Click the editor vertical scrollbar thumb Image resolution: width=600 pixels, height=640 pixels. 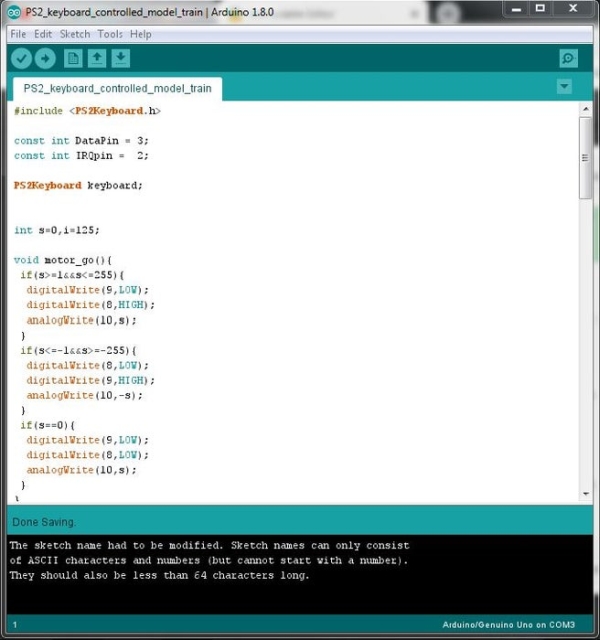(x=586, y=158)
